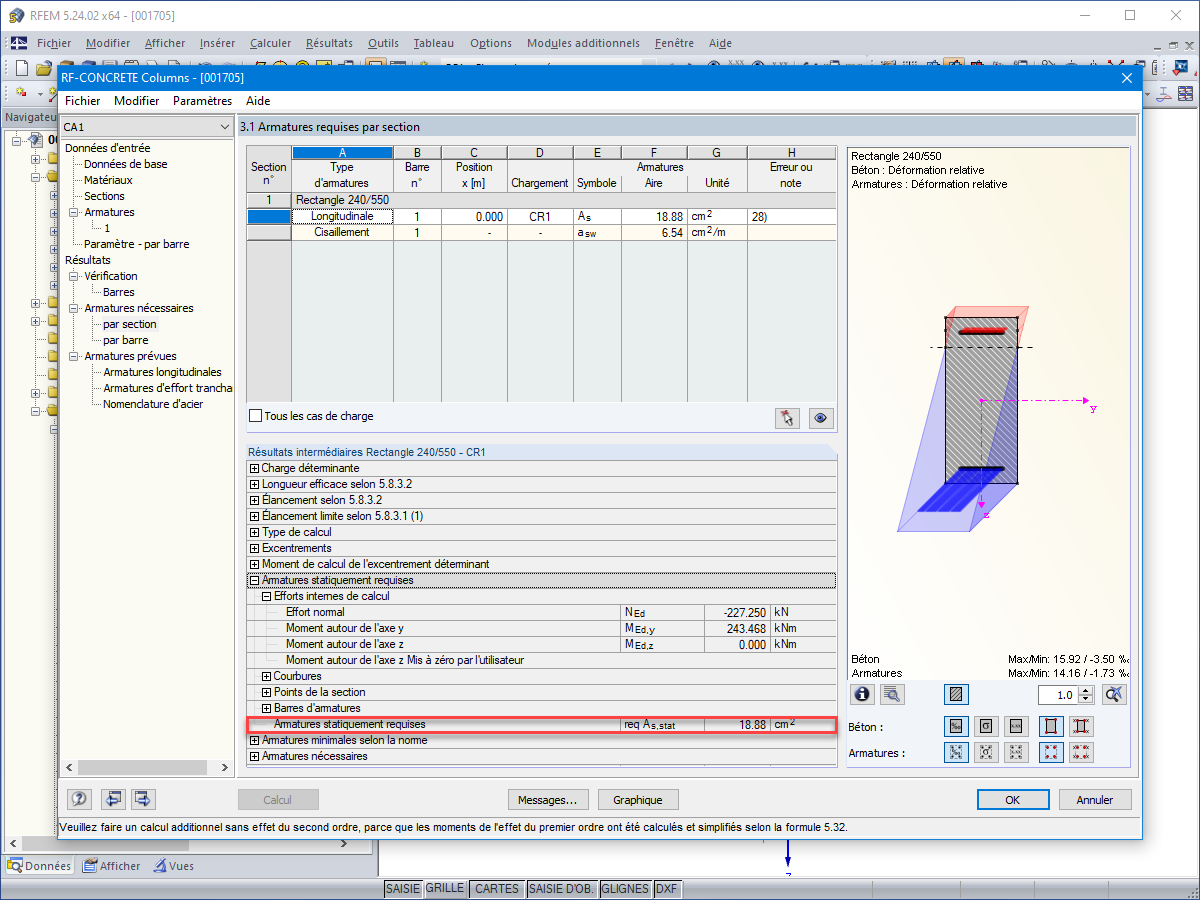Toggle the eye visibility button below the table
Viewport: 1200px width, 900px height.
click(x=821, y=418)
